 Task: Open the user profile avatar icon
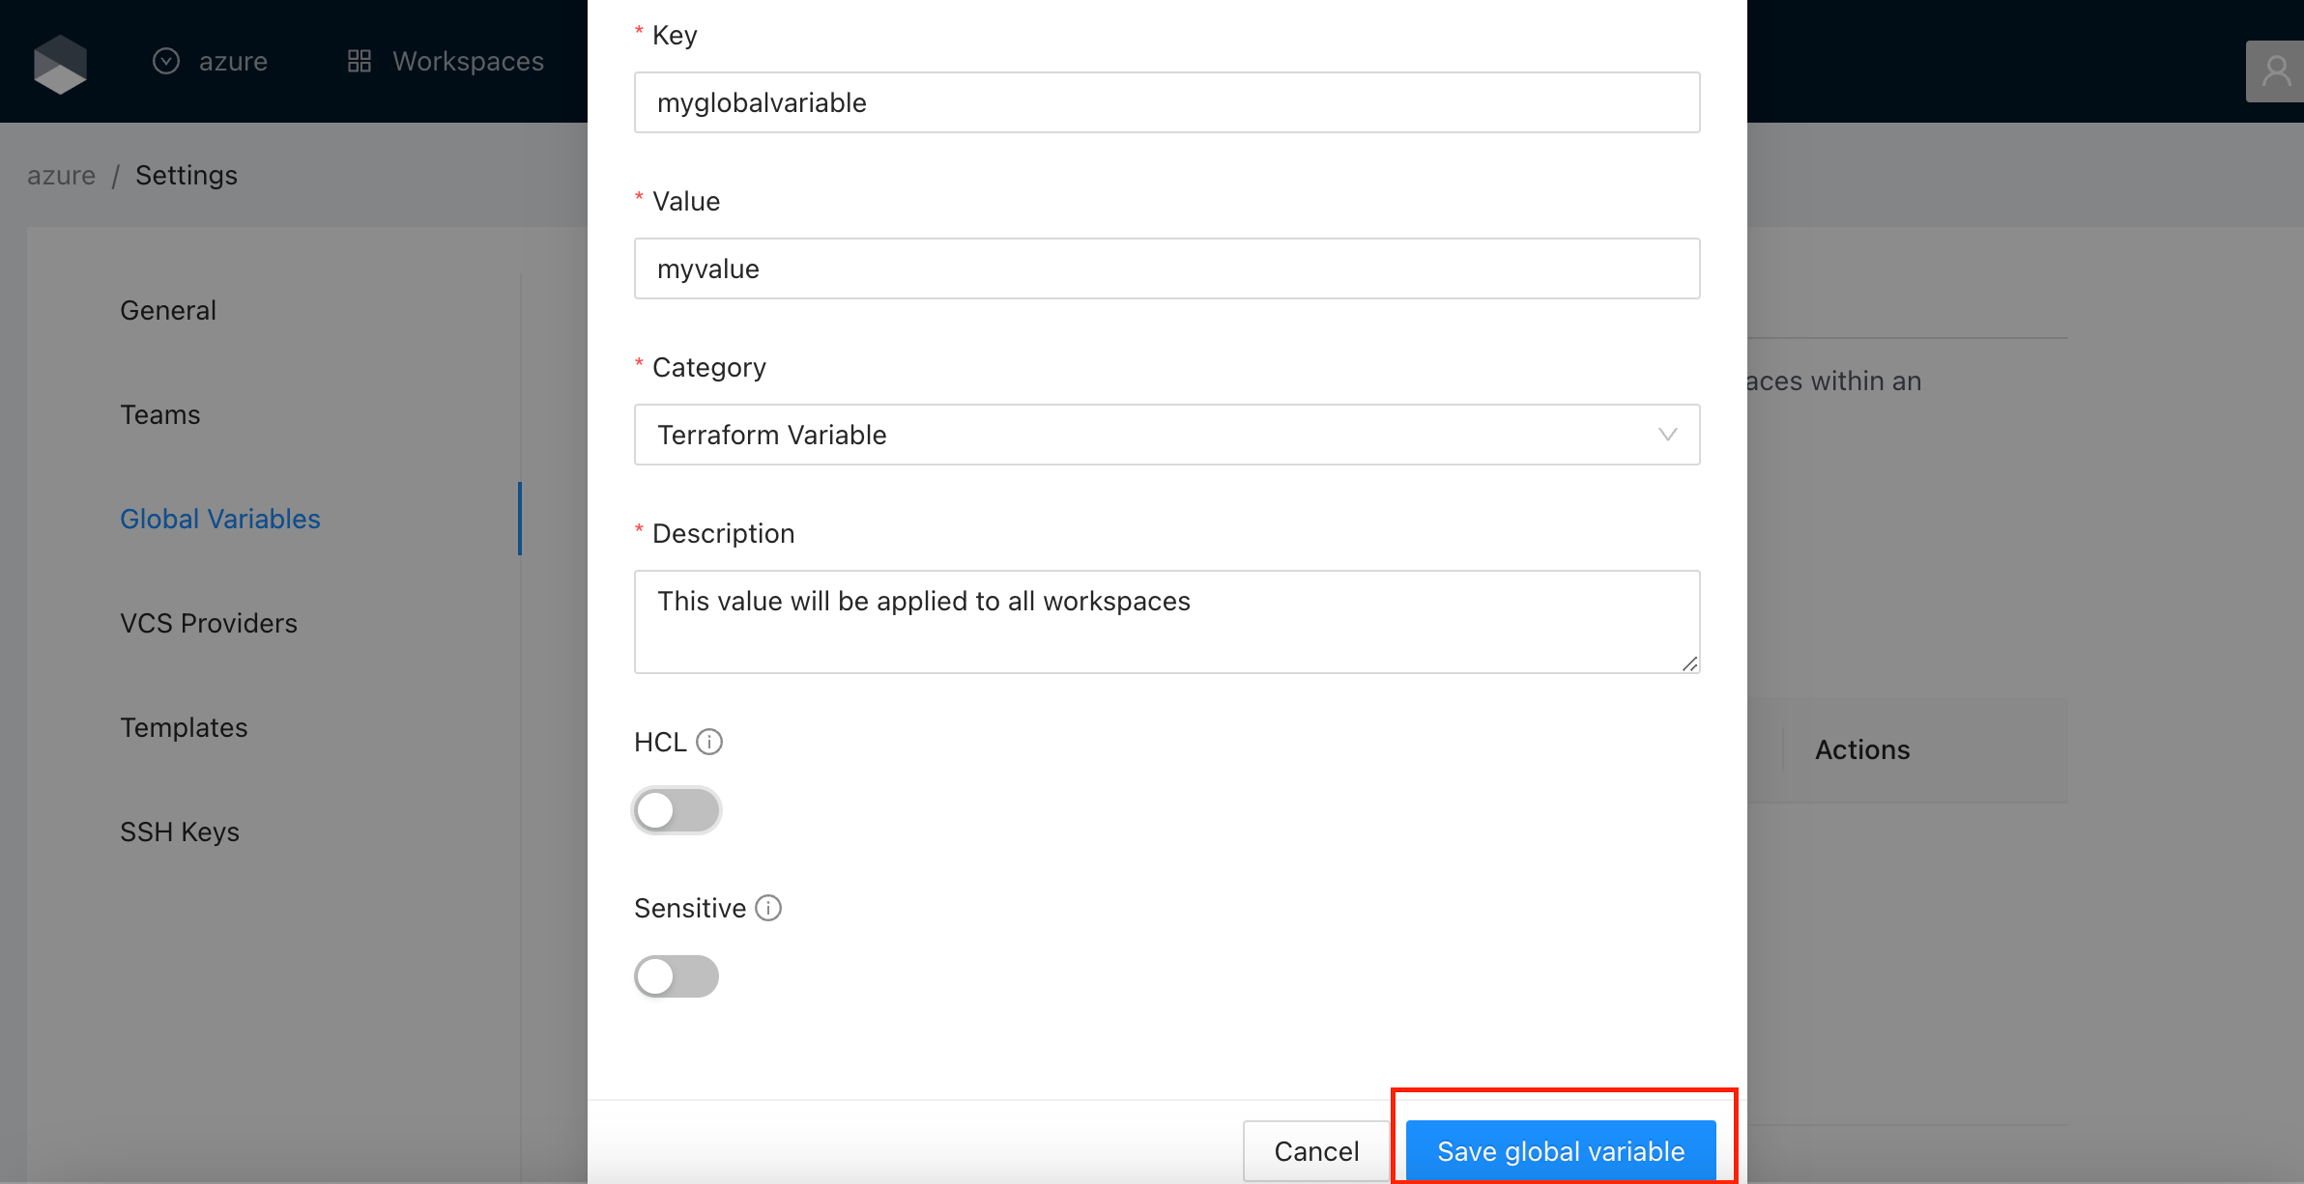[2275, 71]
